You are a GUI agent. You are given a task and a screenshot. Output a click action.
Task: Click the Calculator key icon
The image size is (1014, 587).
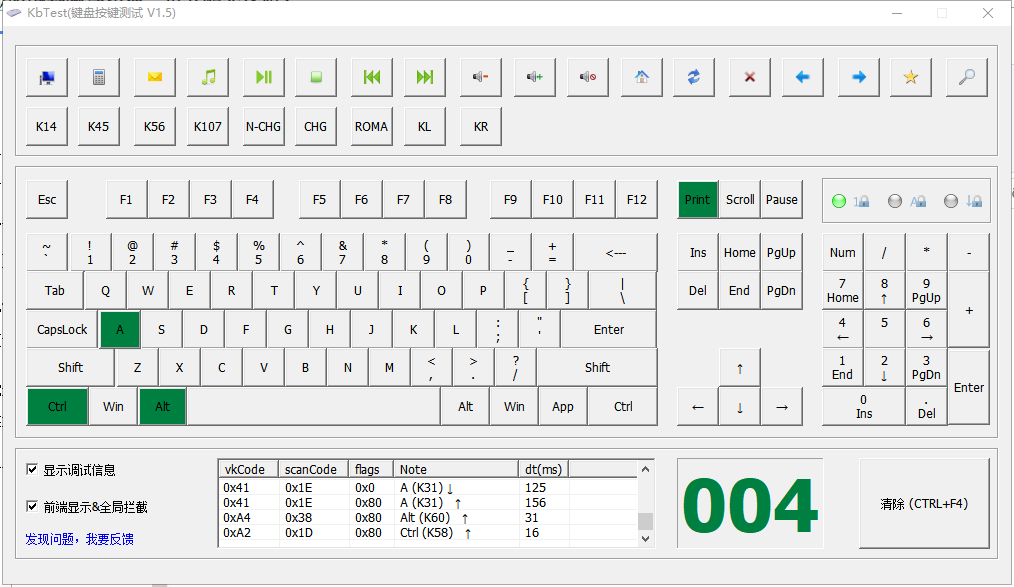98,78
